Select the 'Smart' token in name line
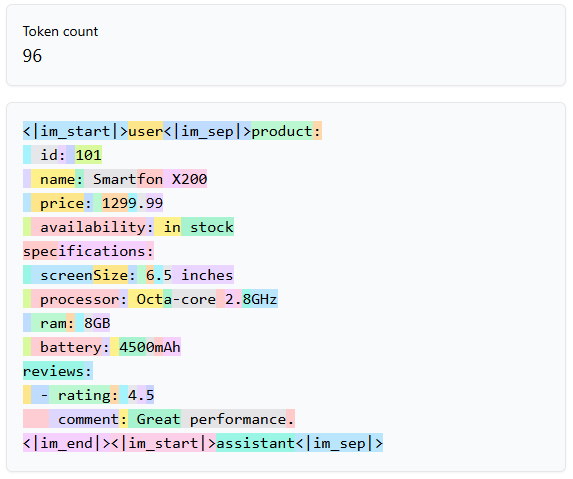 coord(111,179)
